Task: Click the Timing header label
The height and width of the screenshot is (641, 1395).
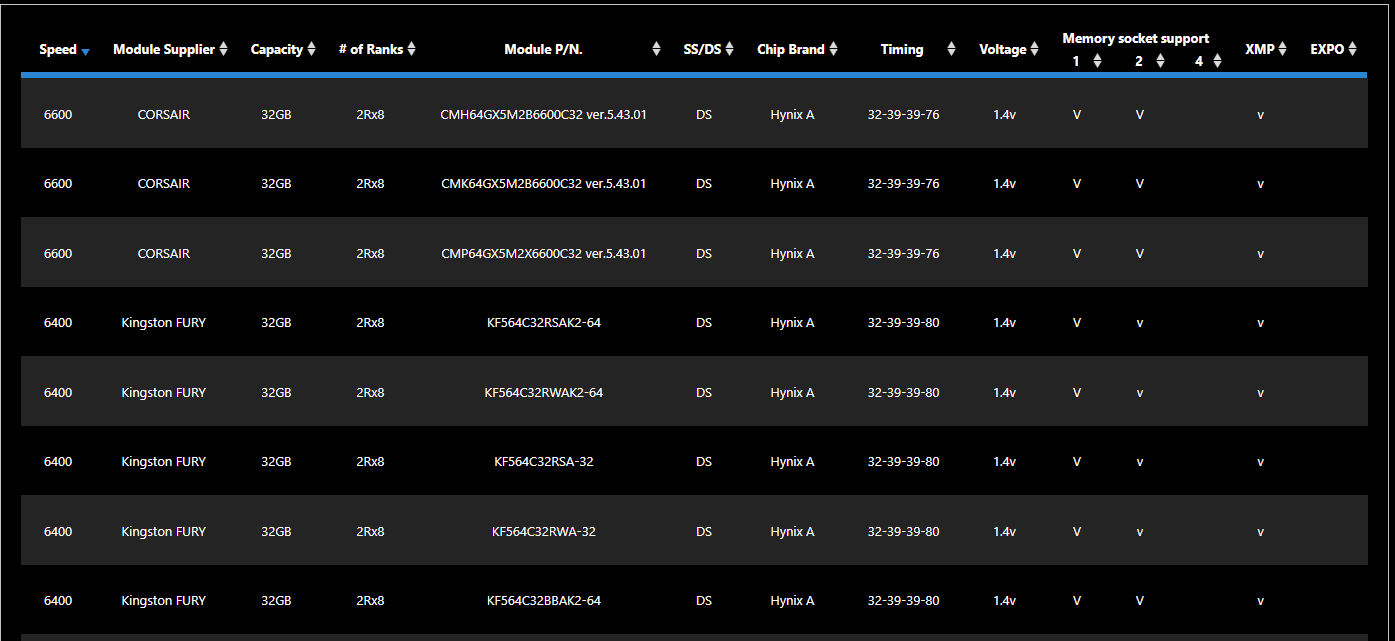Action: 902,49
